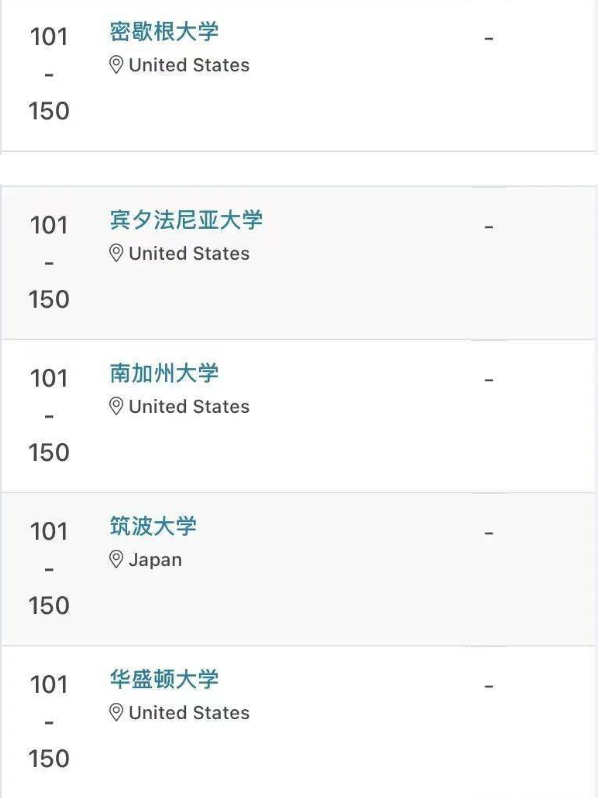Click location pin icon under 密歇根大学
The width and height of the screenshot is (598, 798).
coord(116,65)
